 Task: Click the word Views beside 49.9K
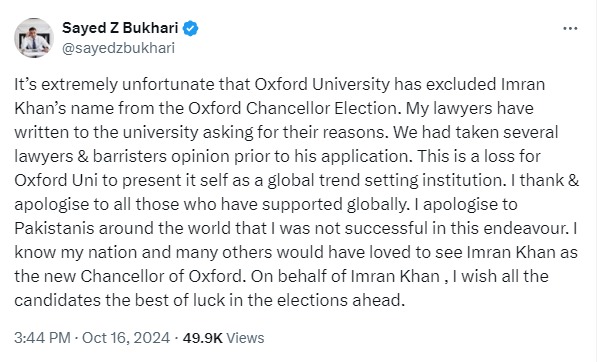pyautogui.click(x=245, y=338)
